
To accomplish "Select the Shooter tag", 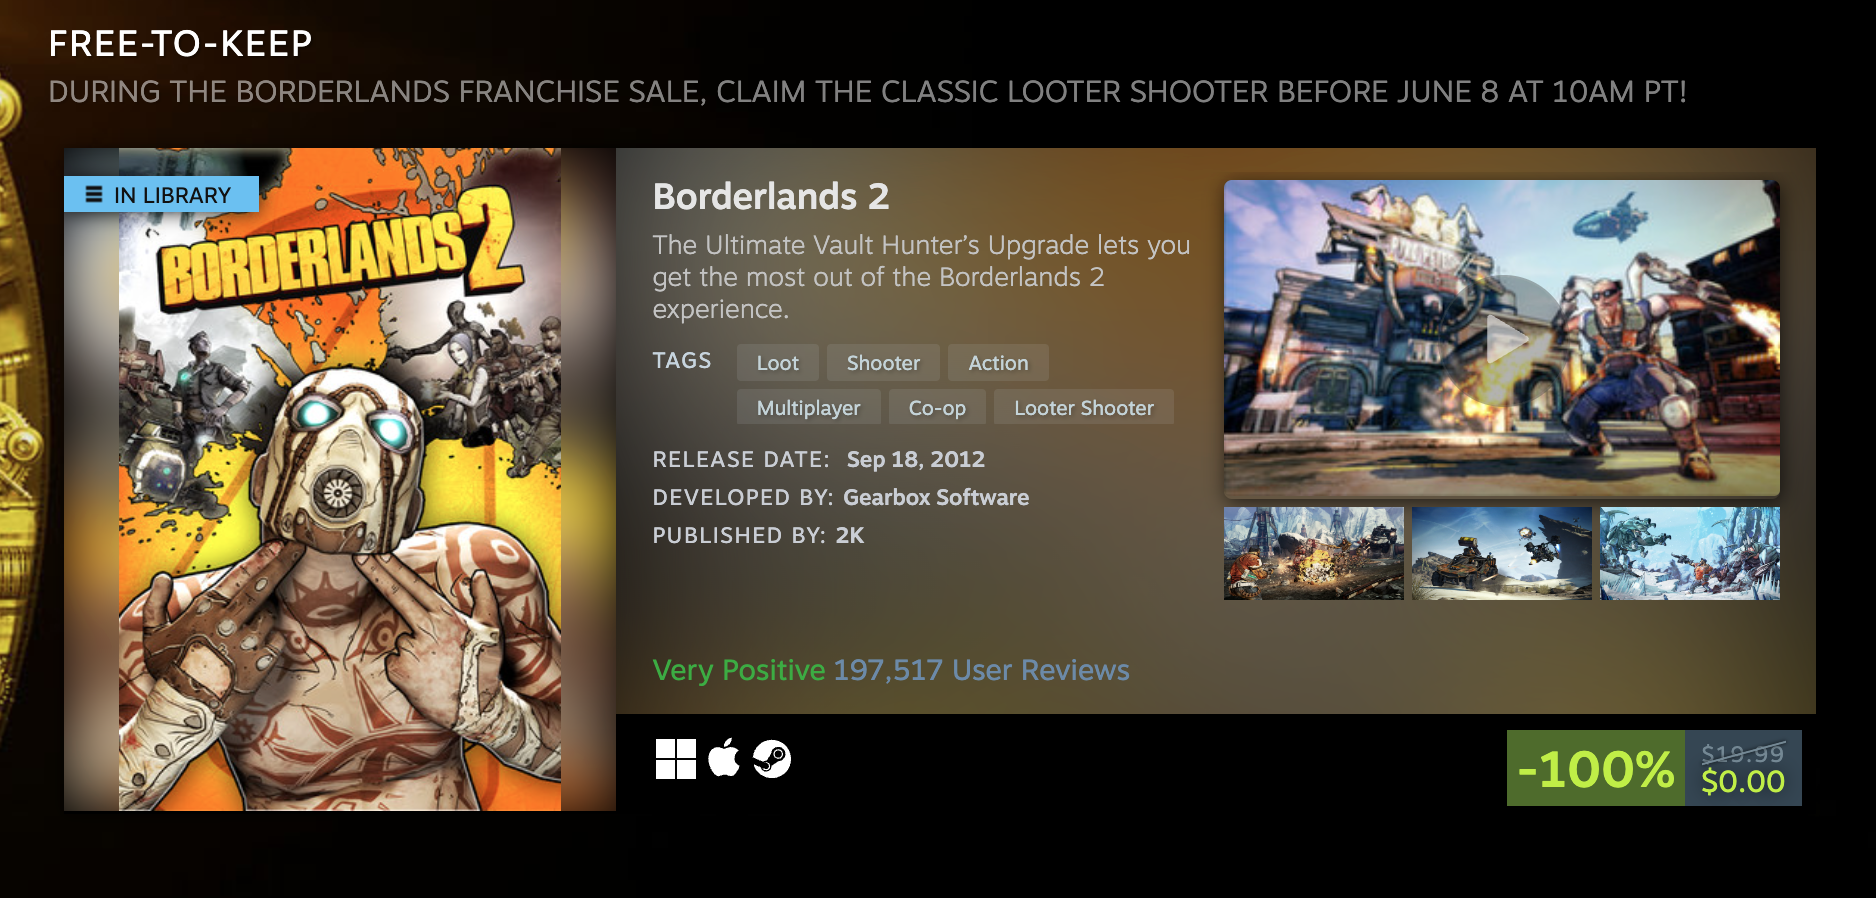I will pyautogui.click(x=883, y=363).
